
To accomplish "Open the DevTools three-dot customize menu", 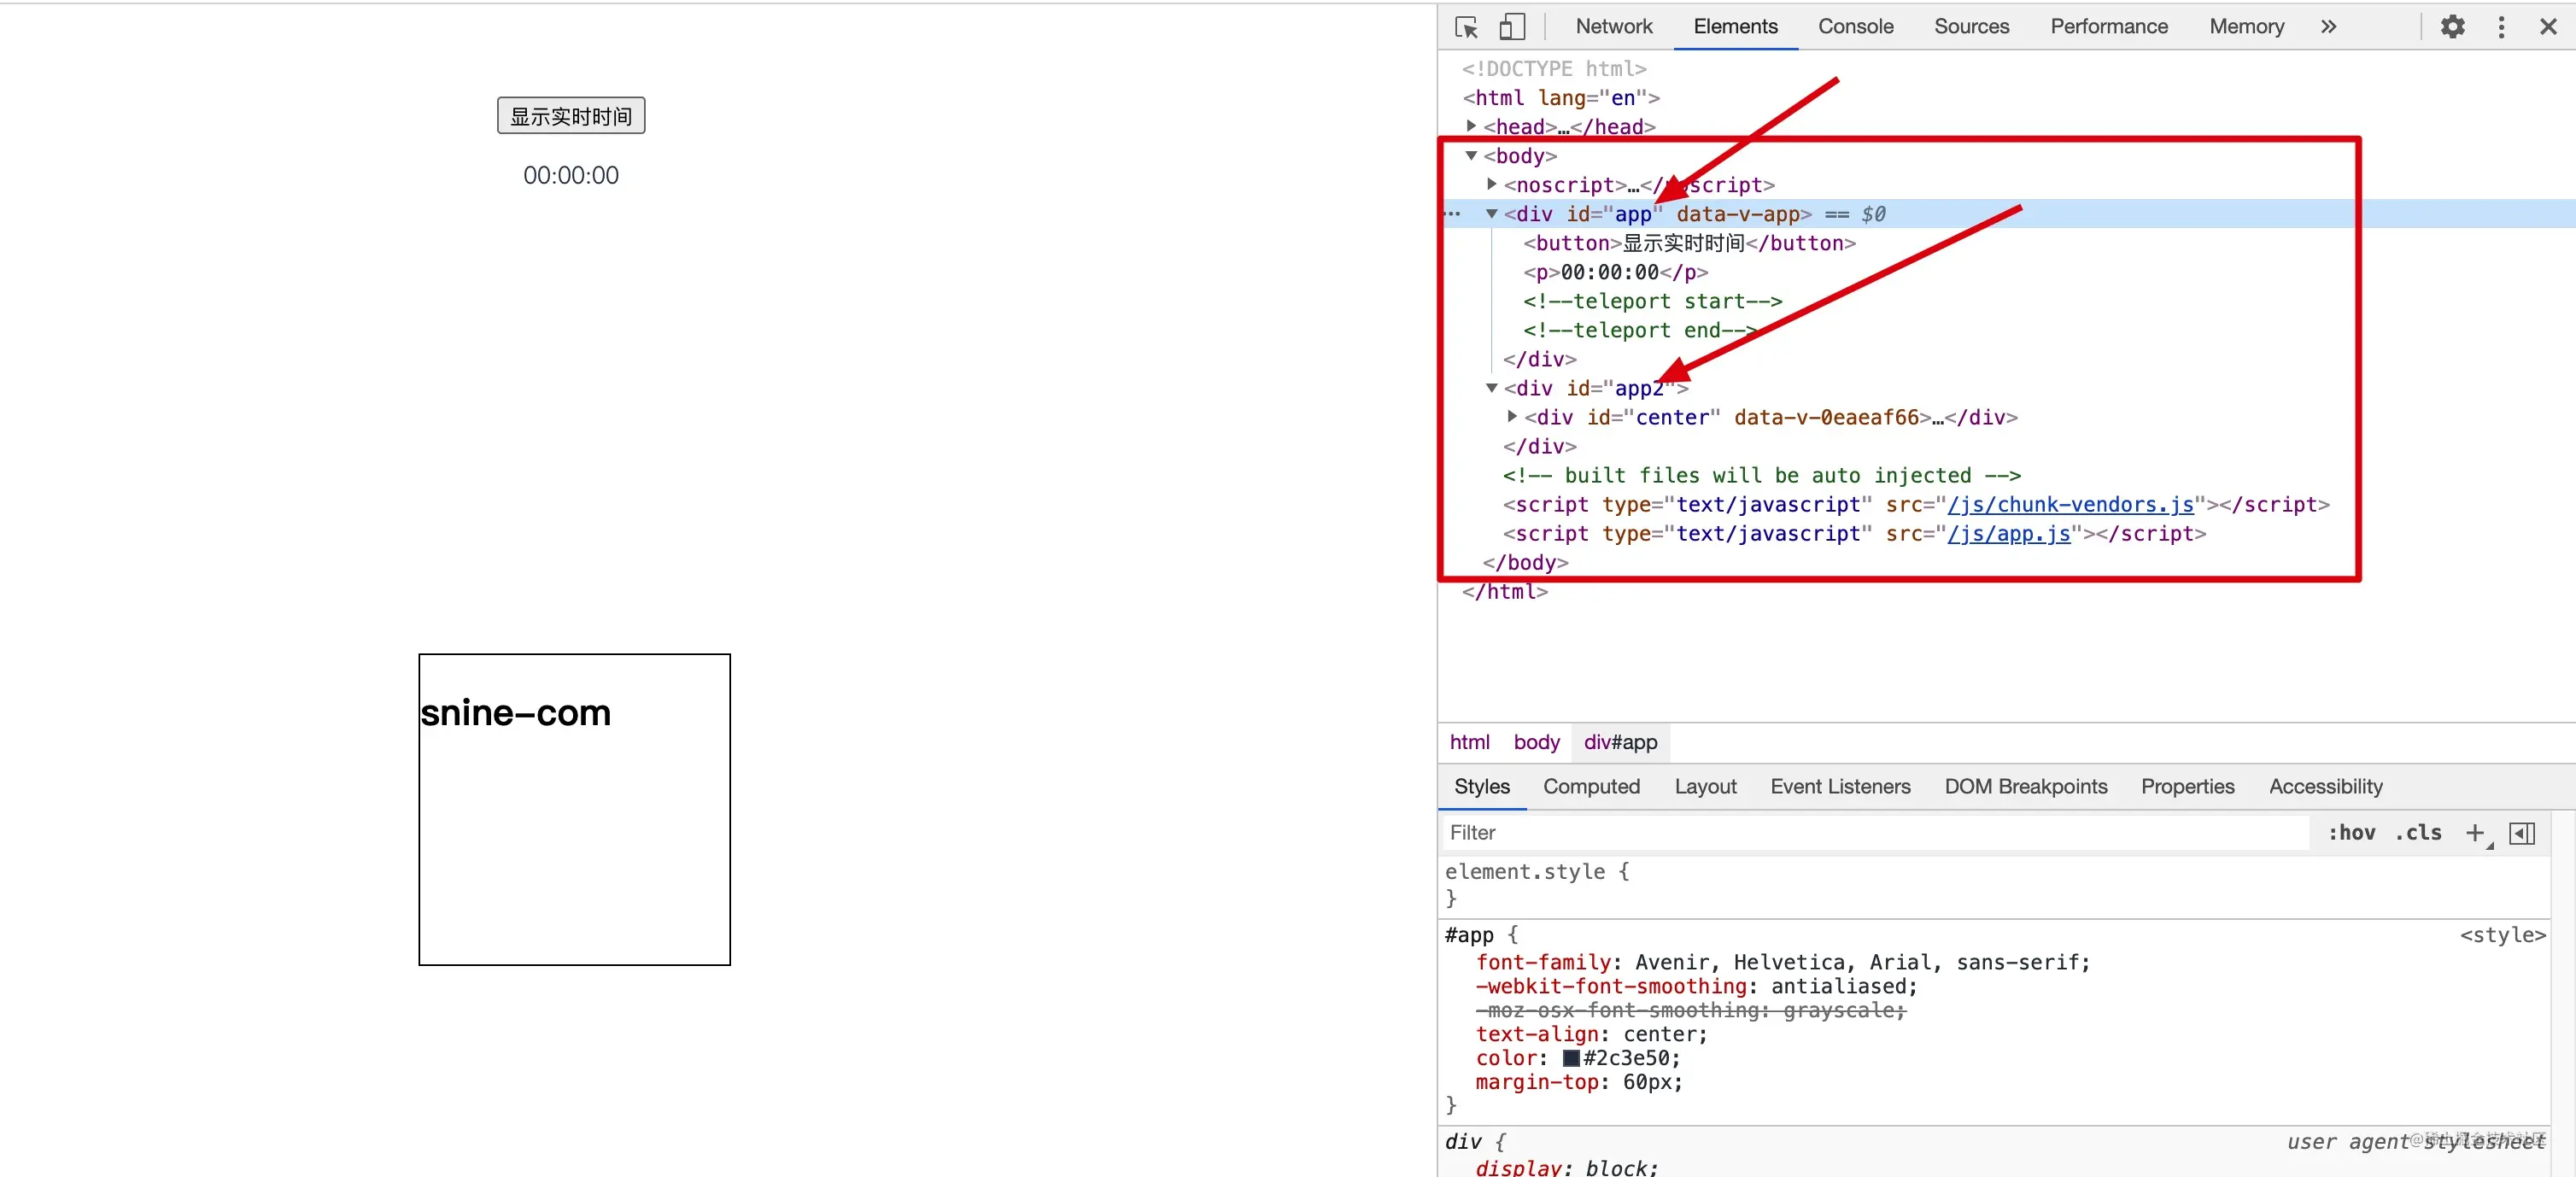I will [x=2501, y=27].
